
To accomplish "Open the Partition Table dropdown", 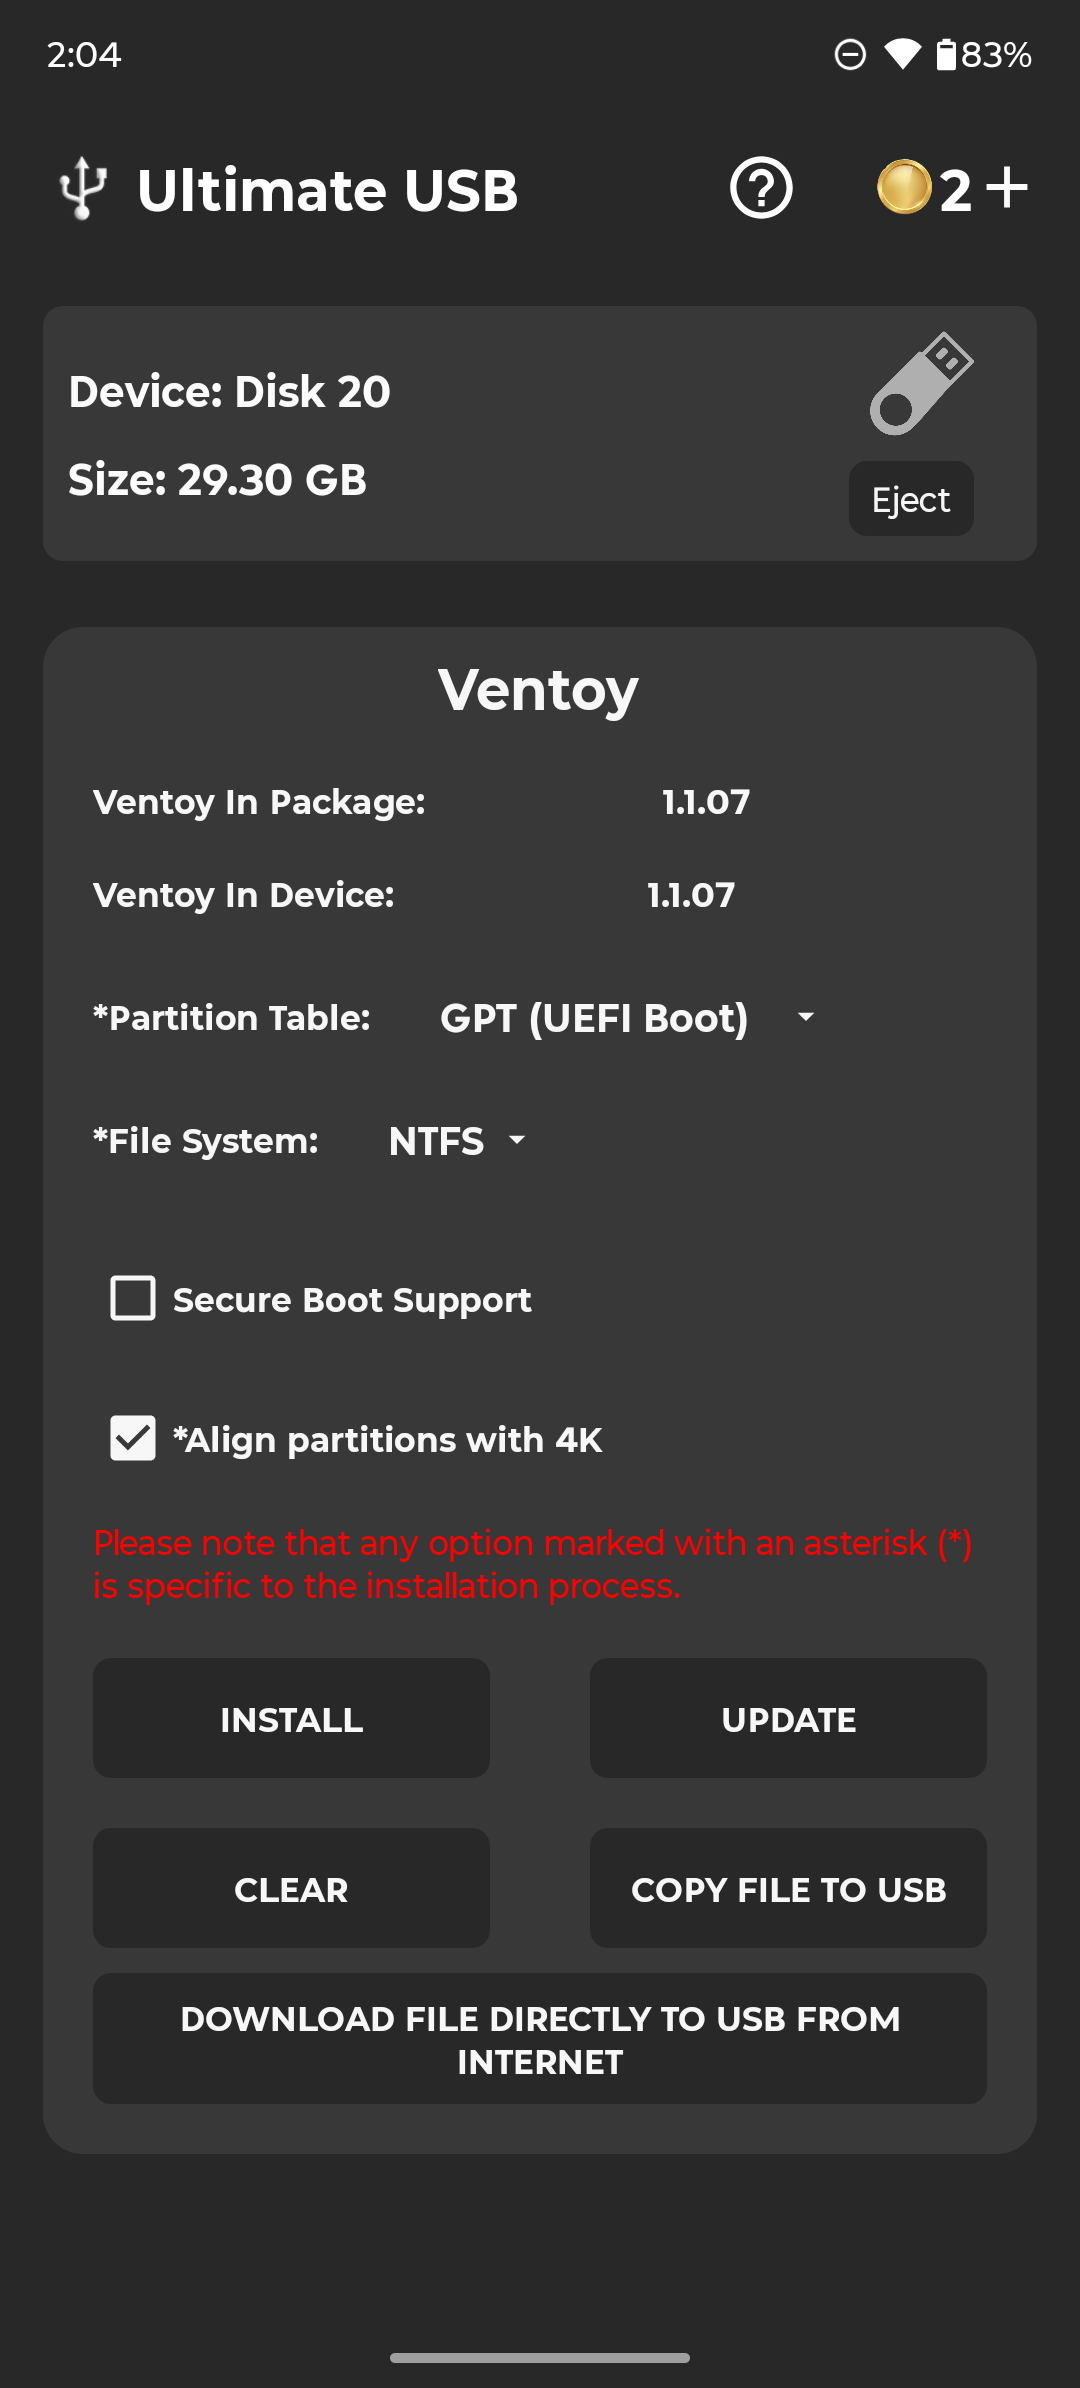I will [x=594, y=1018].
